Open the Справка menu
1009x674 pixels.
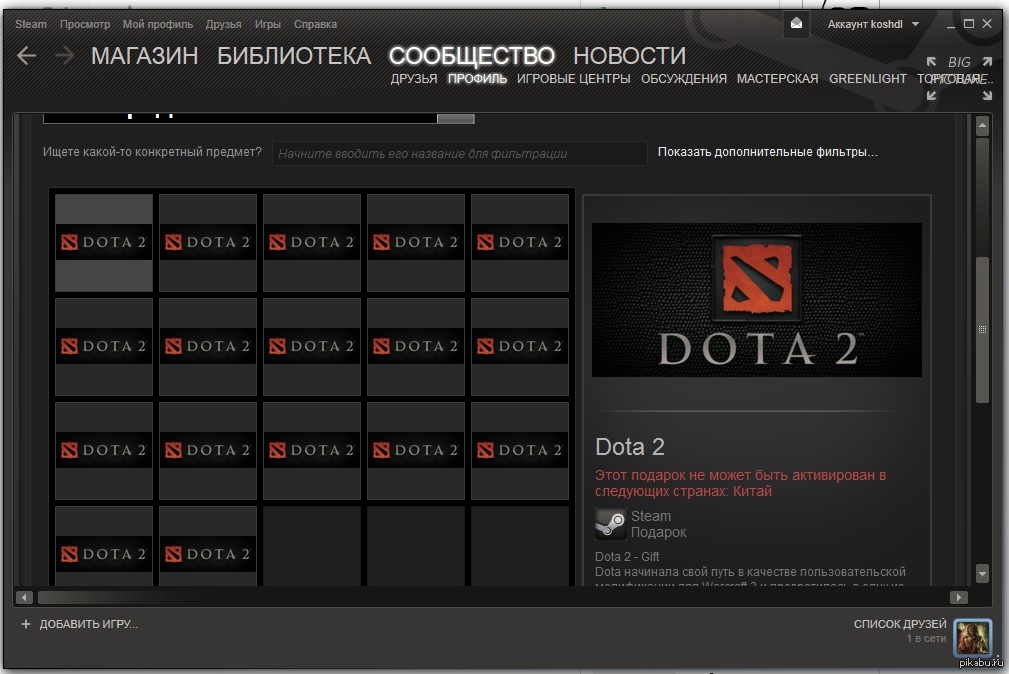coord(315,24)
